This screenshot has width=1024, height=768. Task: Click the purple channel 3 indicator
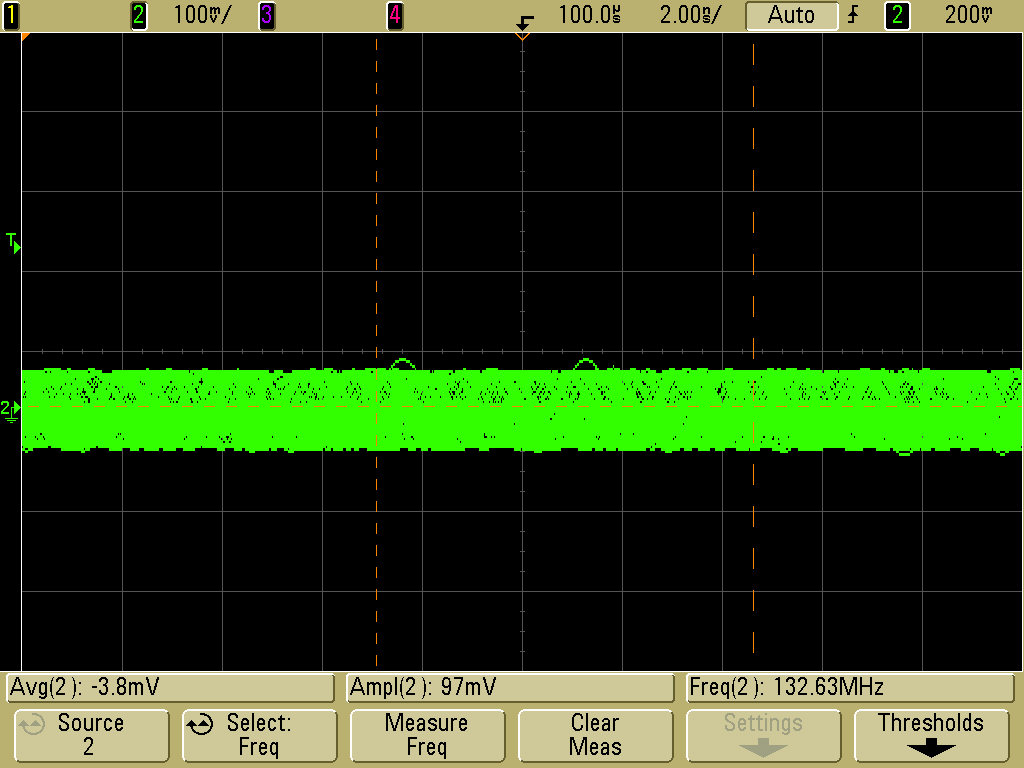click(x=266, y=15)
